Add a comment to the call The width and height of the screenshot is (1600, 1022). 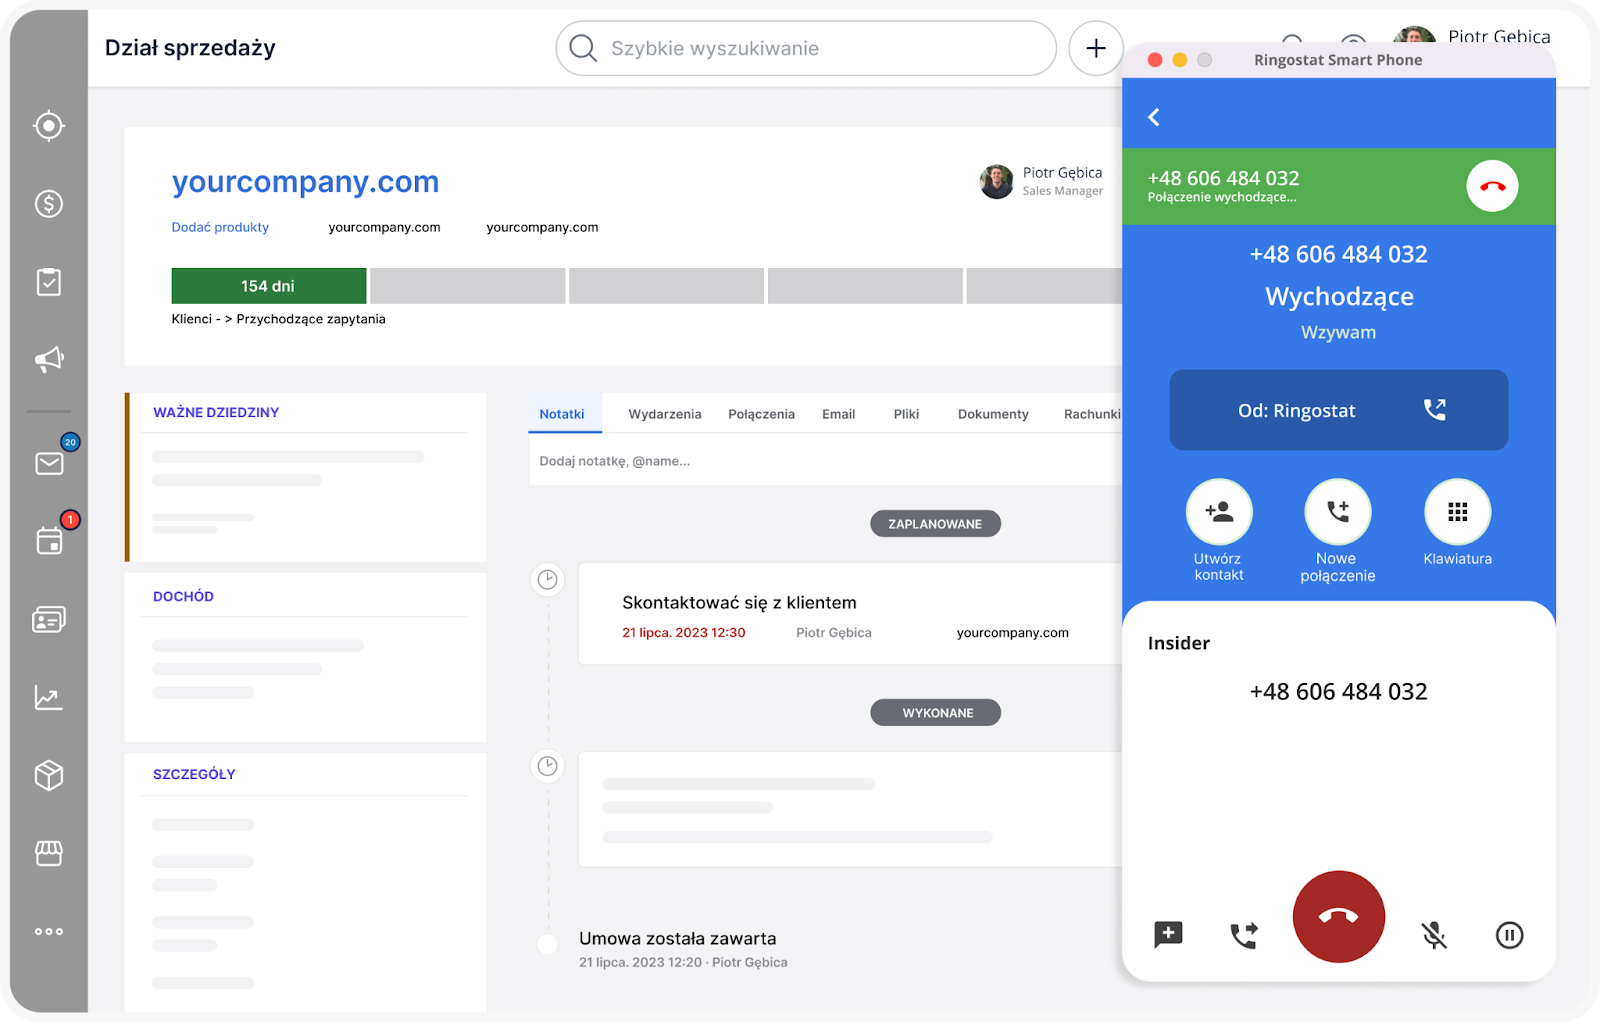[x=1168, y=935]
